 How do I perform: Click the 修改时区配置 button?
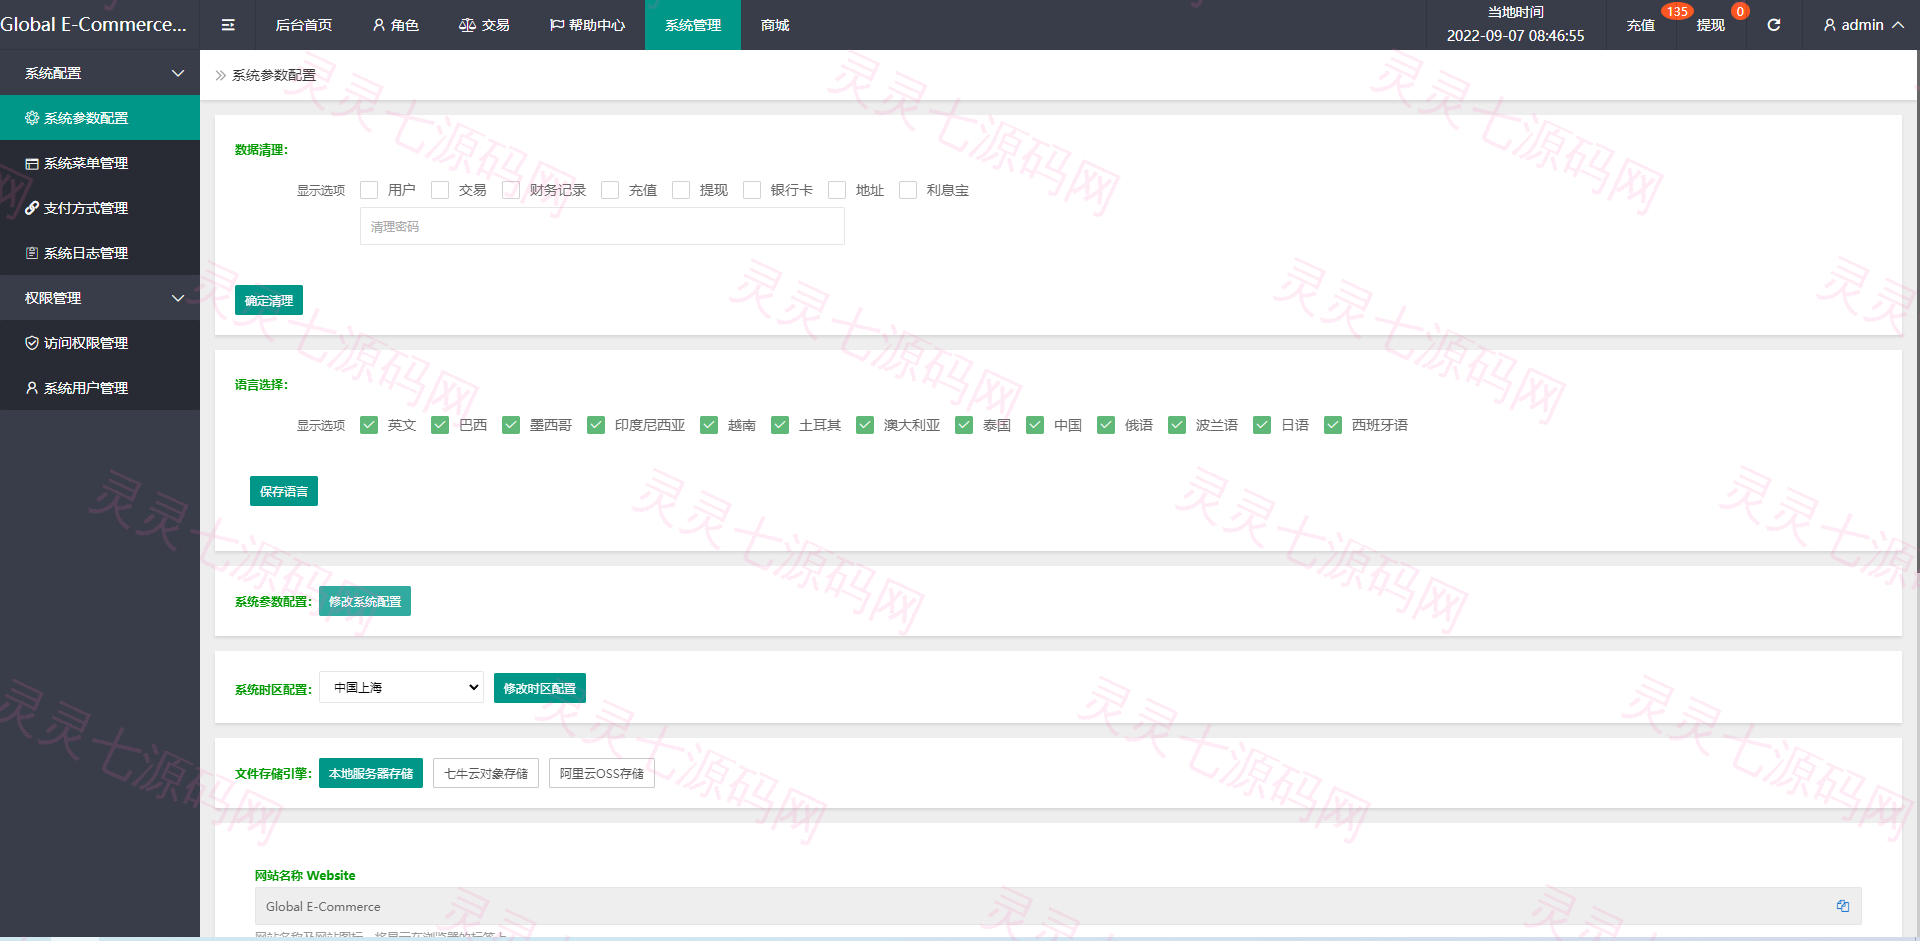coord(540,688)
